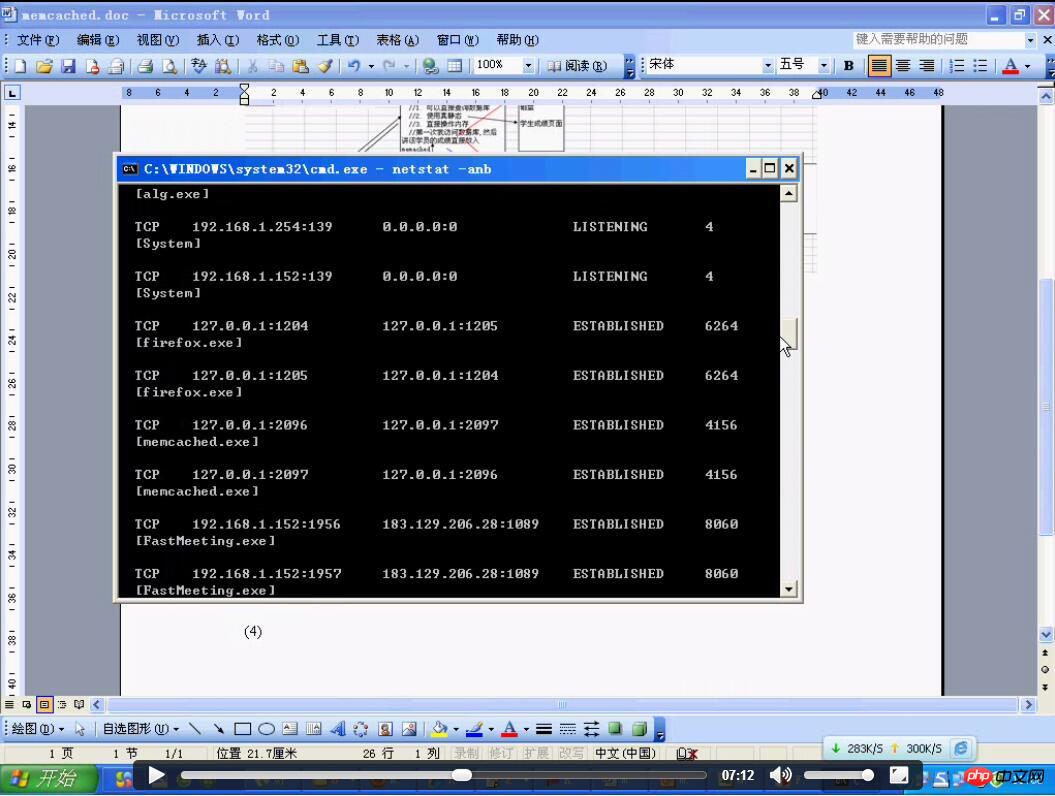Expand the fill color dropdown arrow

coord(456,729)
